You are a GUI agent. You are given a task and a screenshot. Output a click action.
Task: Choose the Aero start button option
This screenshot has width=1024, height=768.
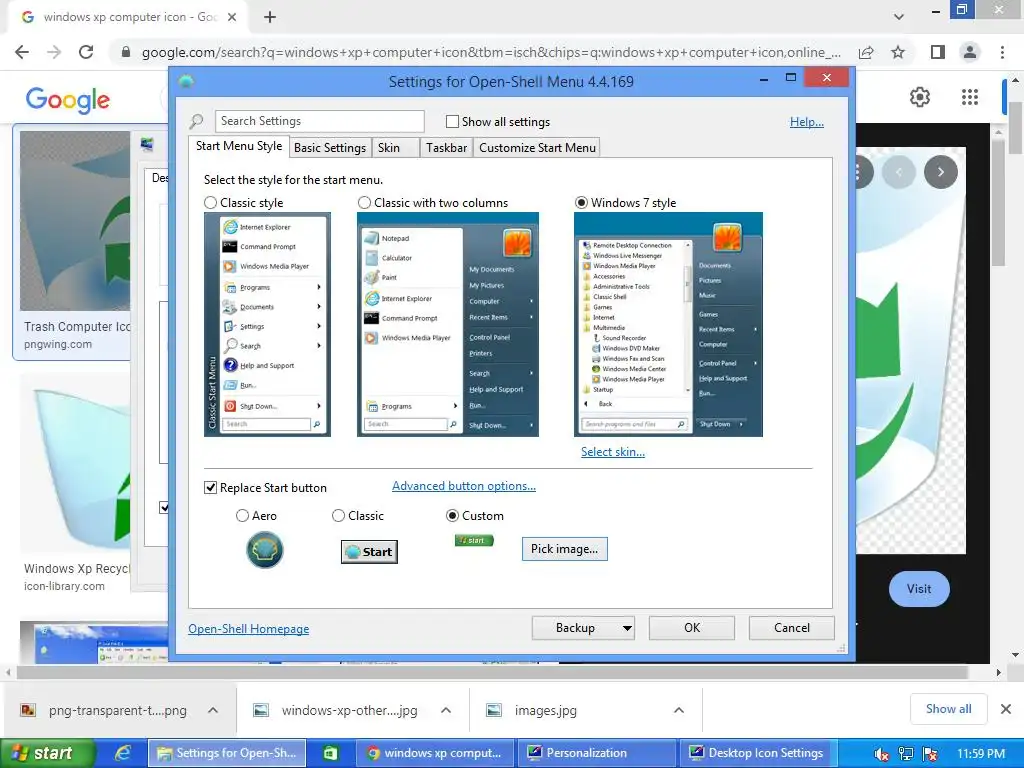tap(242, 516)
